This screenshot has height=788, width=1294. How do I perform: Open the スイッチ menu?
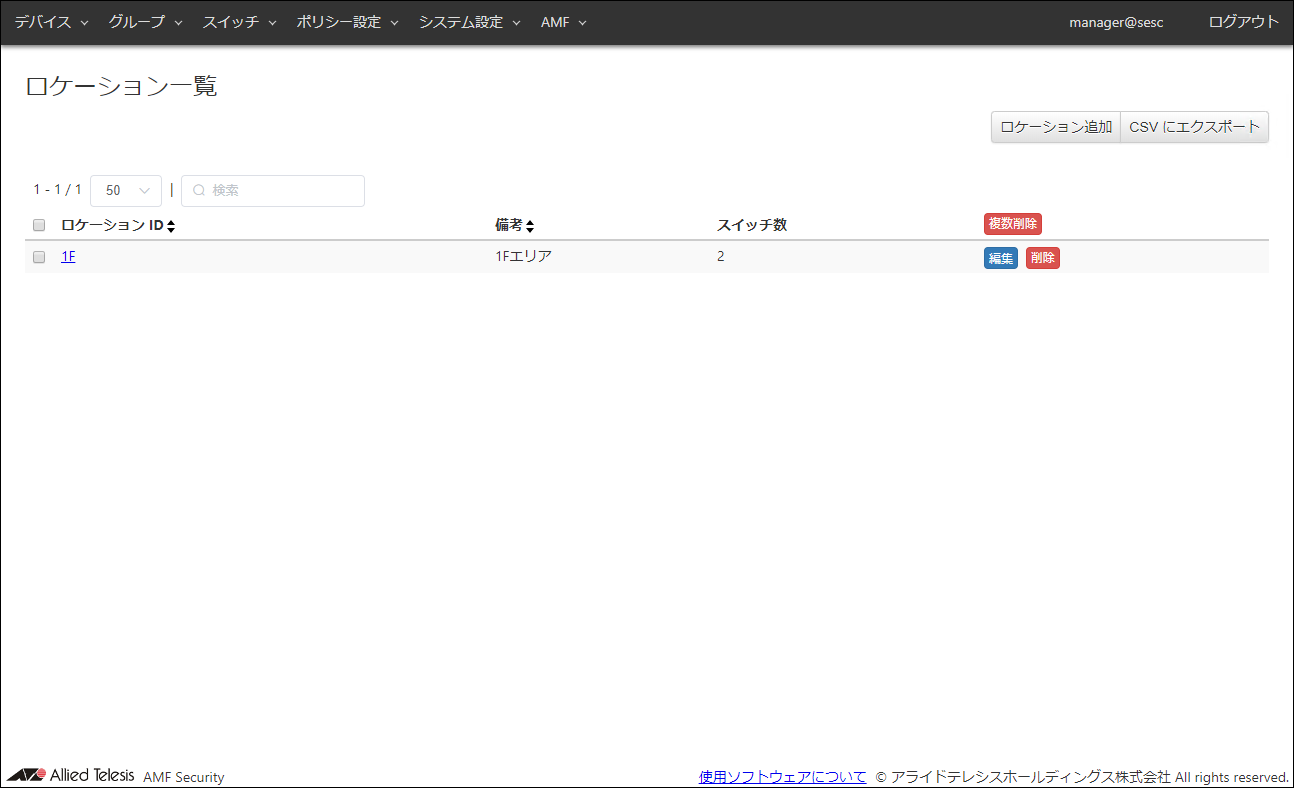pos(239,22)
